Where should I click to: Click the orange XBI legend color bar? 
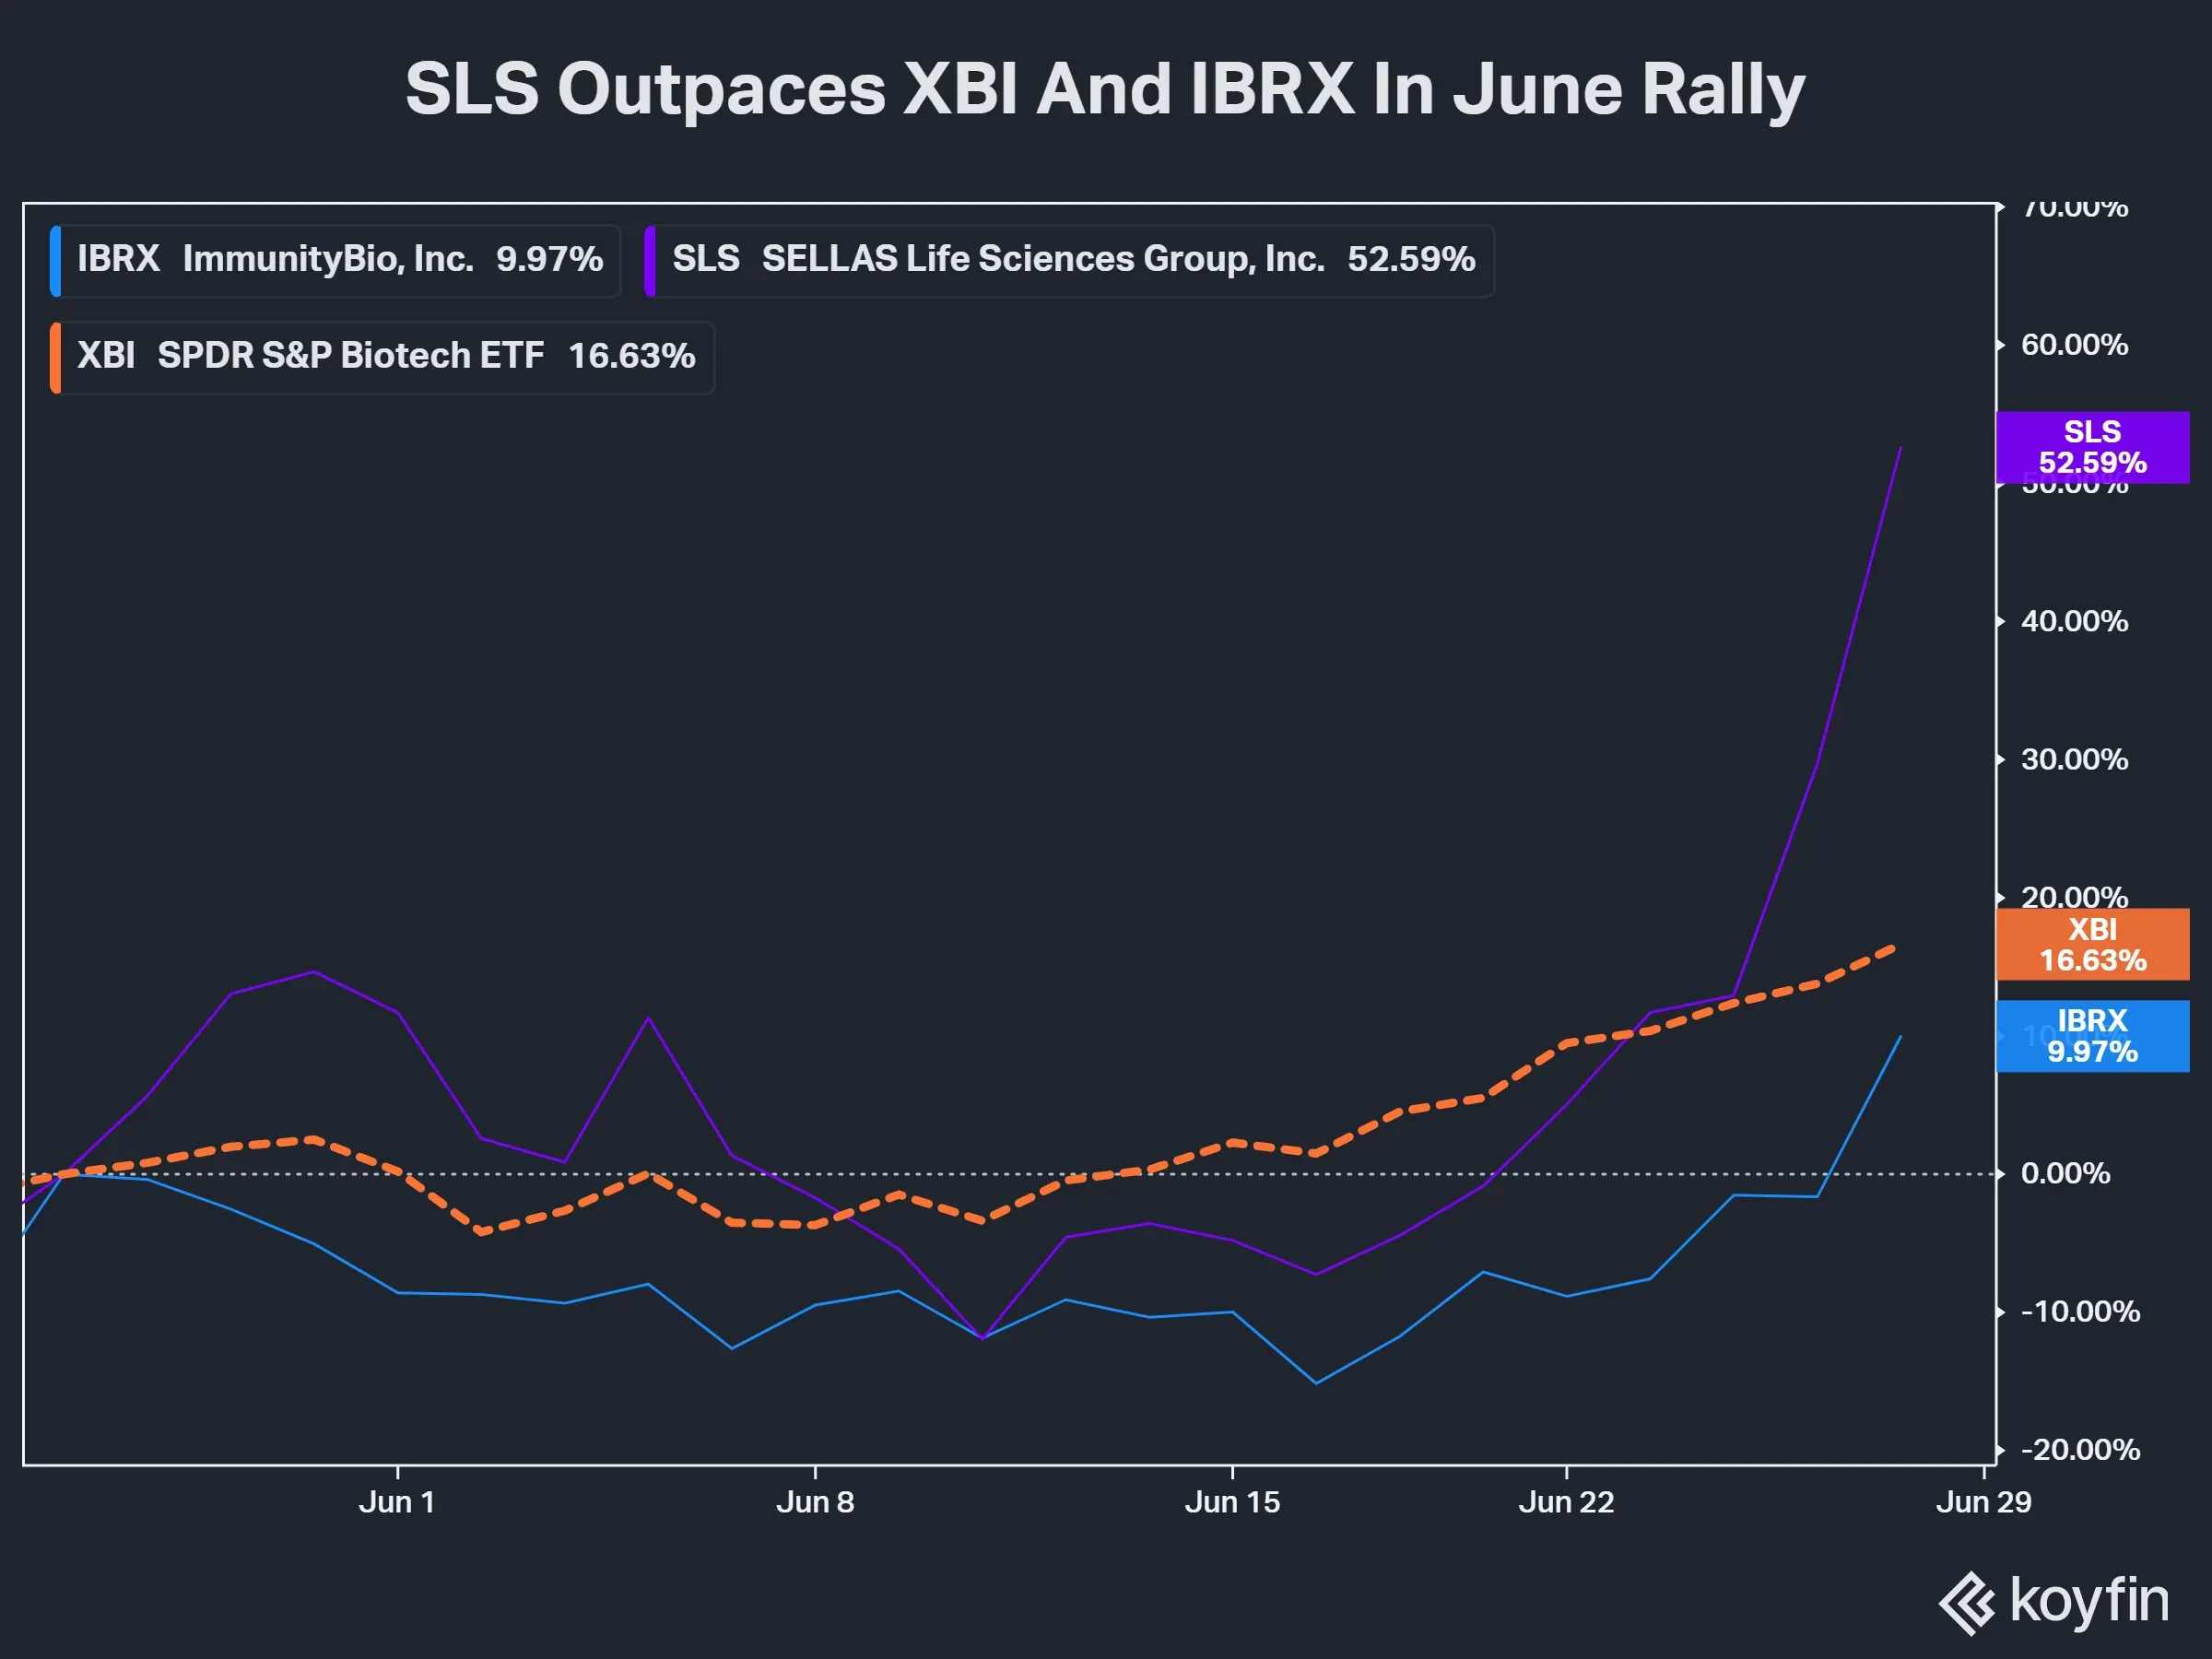[x=56, y=357]
